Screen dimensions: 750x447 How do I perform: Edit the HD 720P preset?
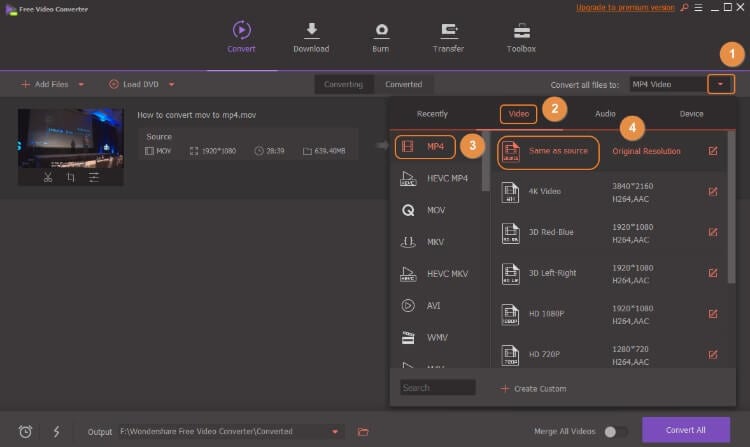point(713,355)
